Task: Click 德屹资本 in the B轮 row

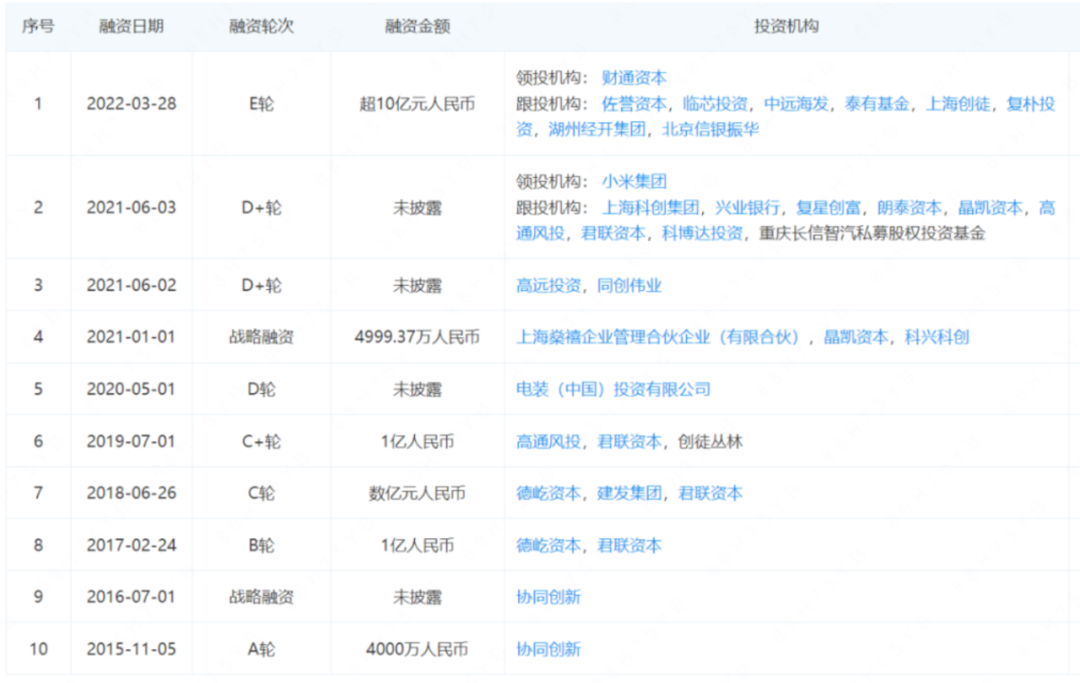Action: click(x=548, y=545)
